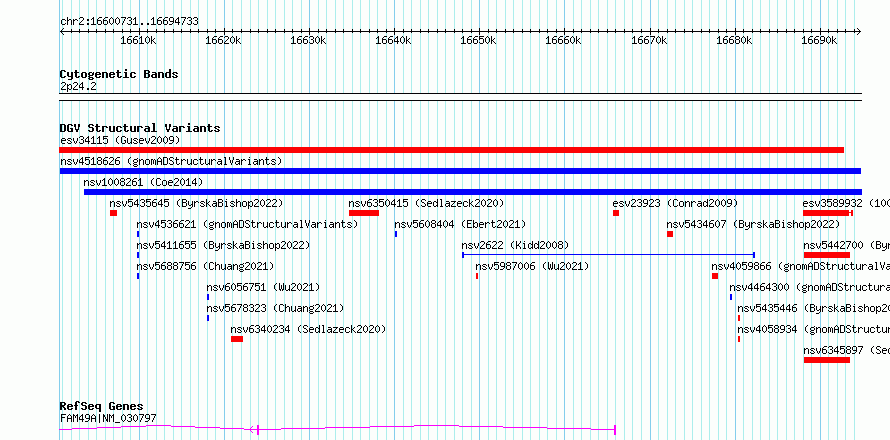The width and height of the screenshot is (890, 440).
Task: Select the red esv34115 variant bar
Action: (452, 150)
